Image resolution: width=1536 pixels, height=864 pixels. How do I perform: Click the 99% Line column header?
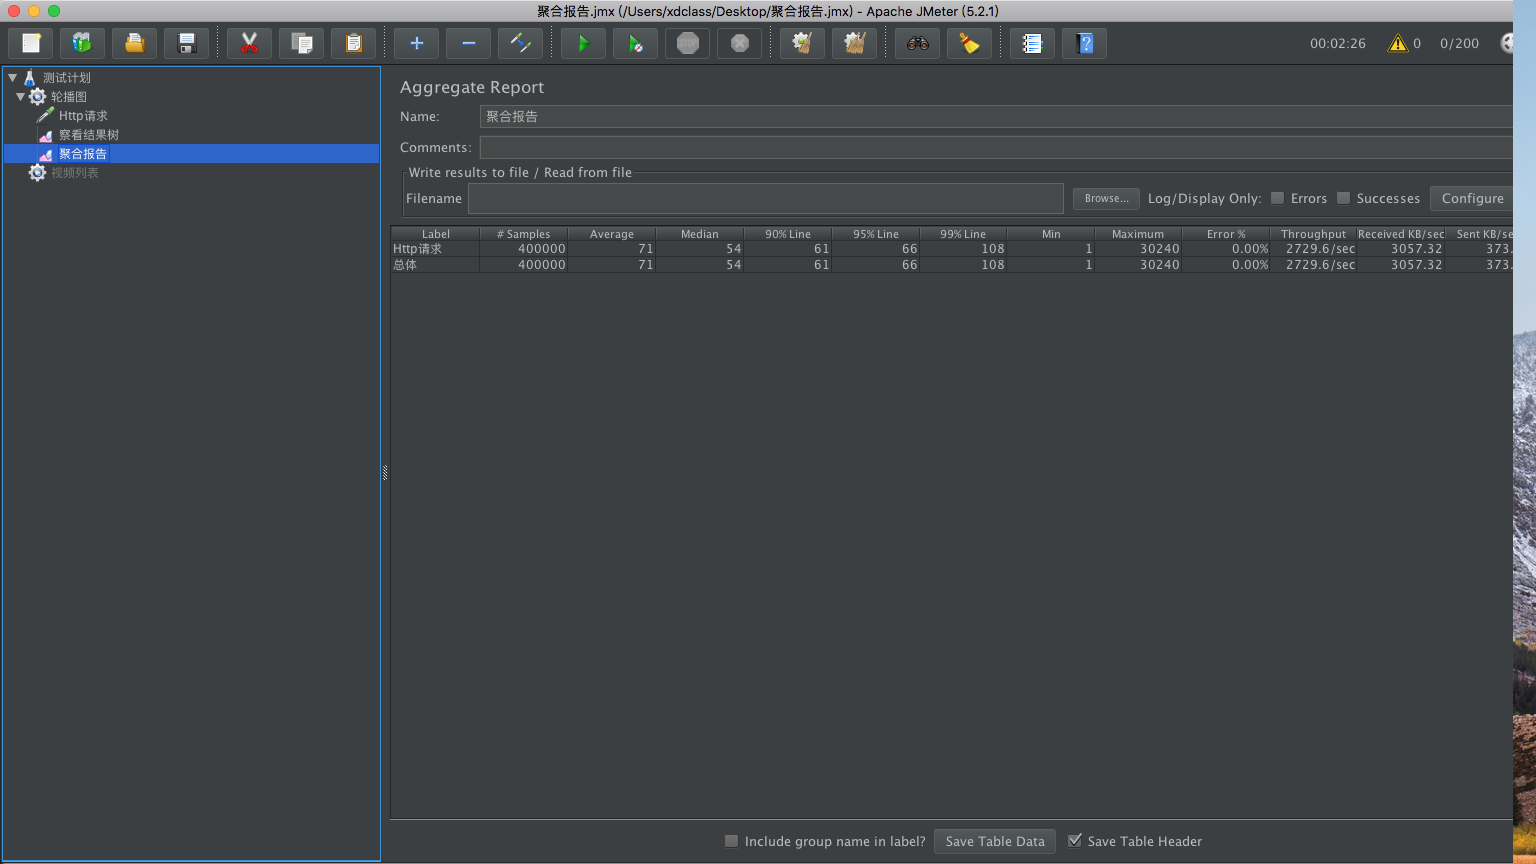[963, 234]
